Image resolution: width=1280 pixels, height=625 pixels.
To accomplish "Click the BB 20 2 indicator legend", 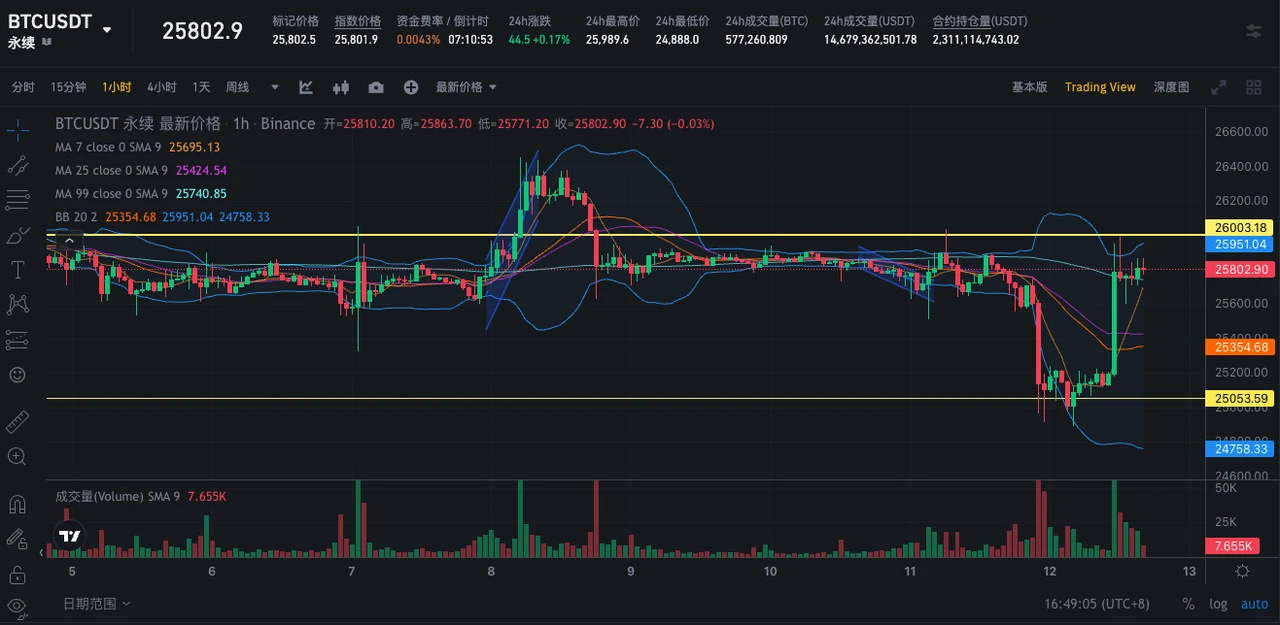I will (162, 217).
